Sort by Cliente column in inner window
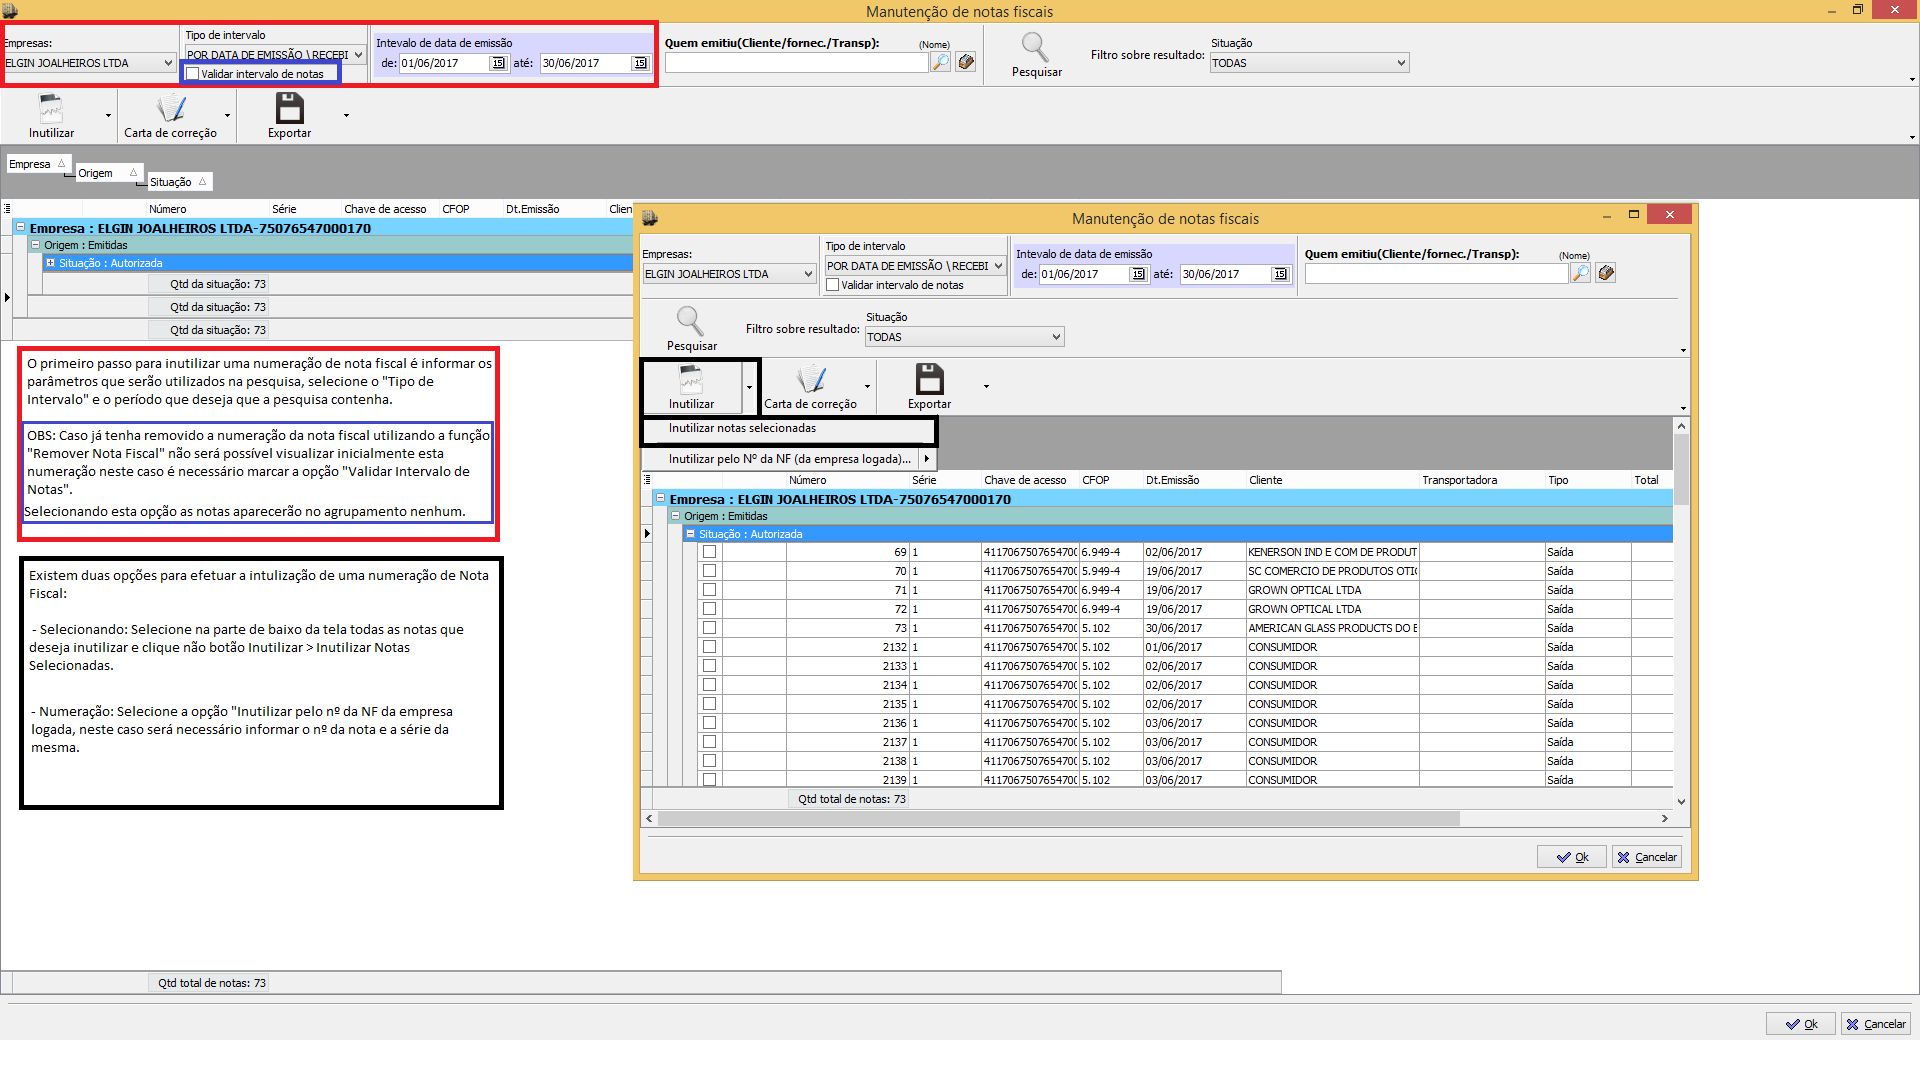This screenshot has height=1080, width=1920. [1332, 480]
